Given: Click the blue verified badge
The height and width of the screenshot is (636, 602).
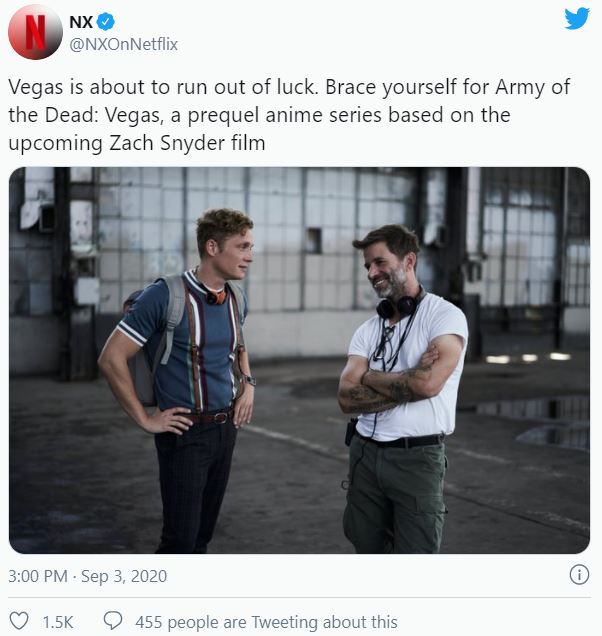Looking at the screenshot, I should pyautogui.click(x=106, y=21).
